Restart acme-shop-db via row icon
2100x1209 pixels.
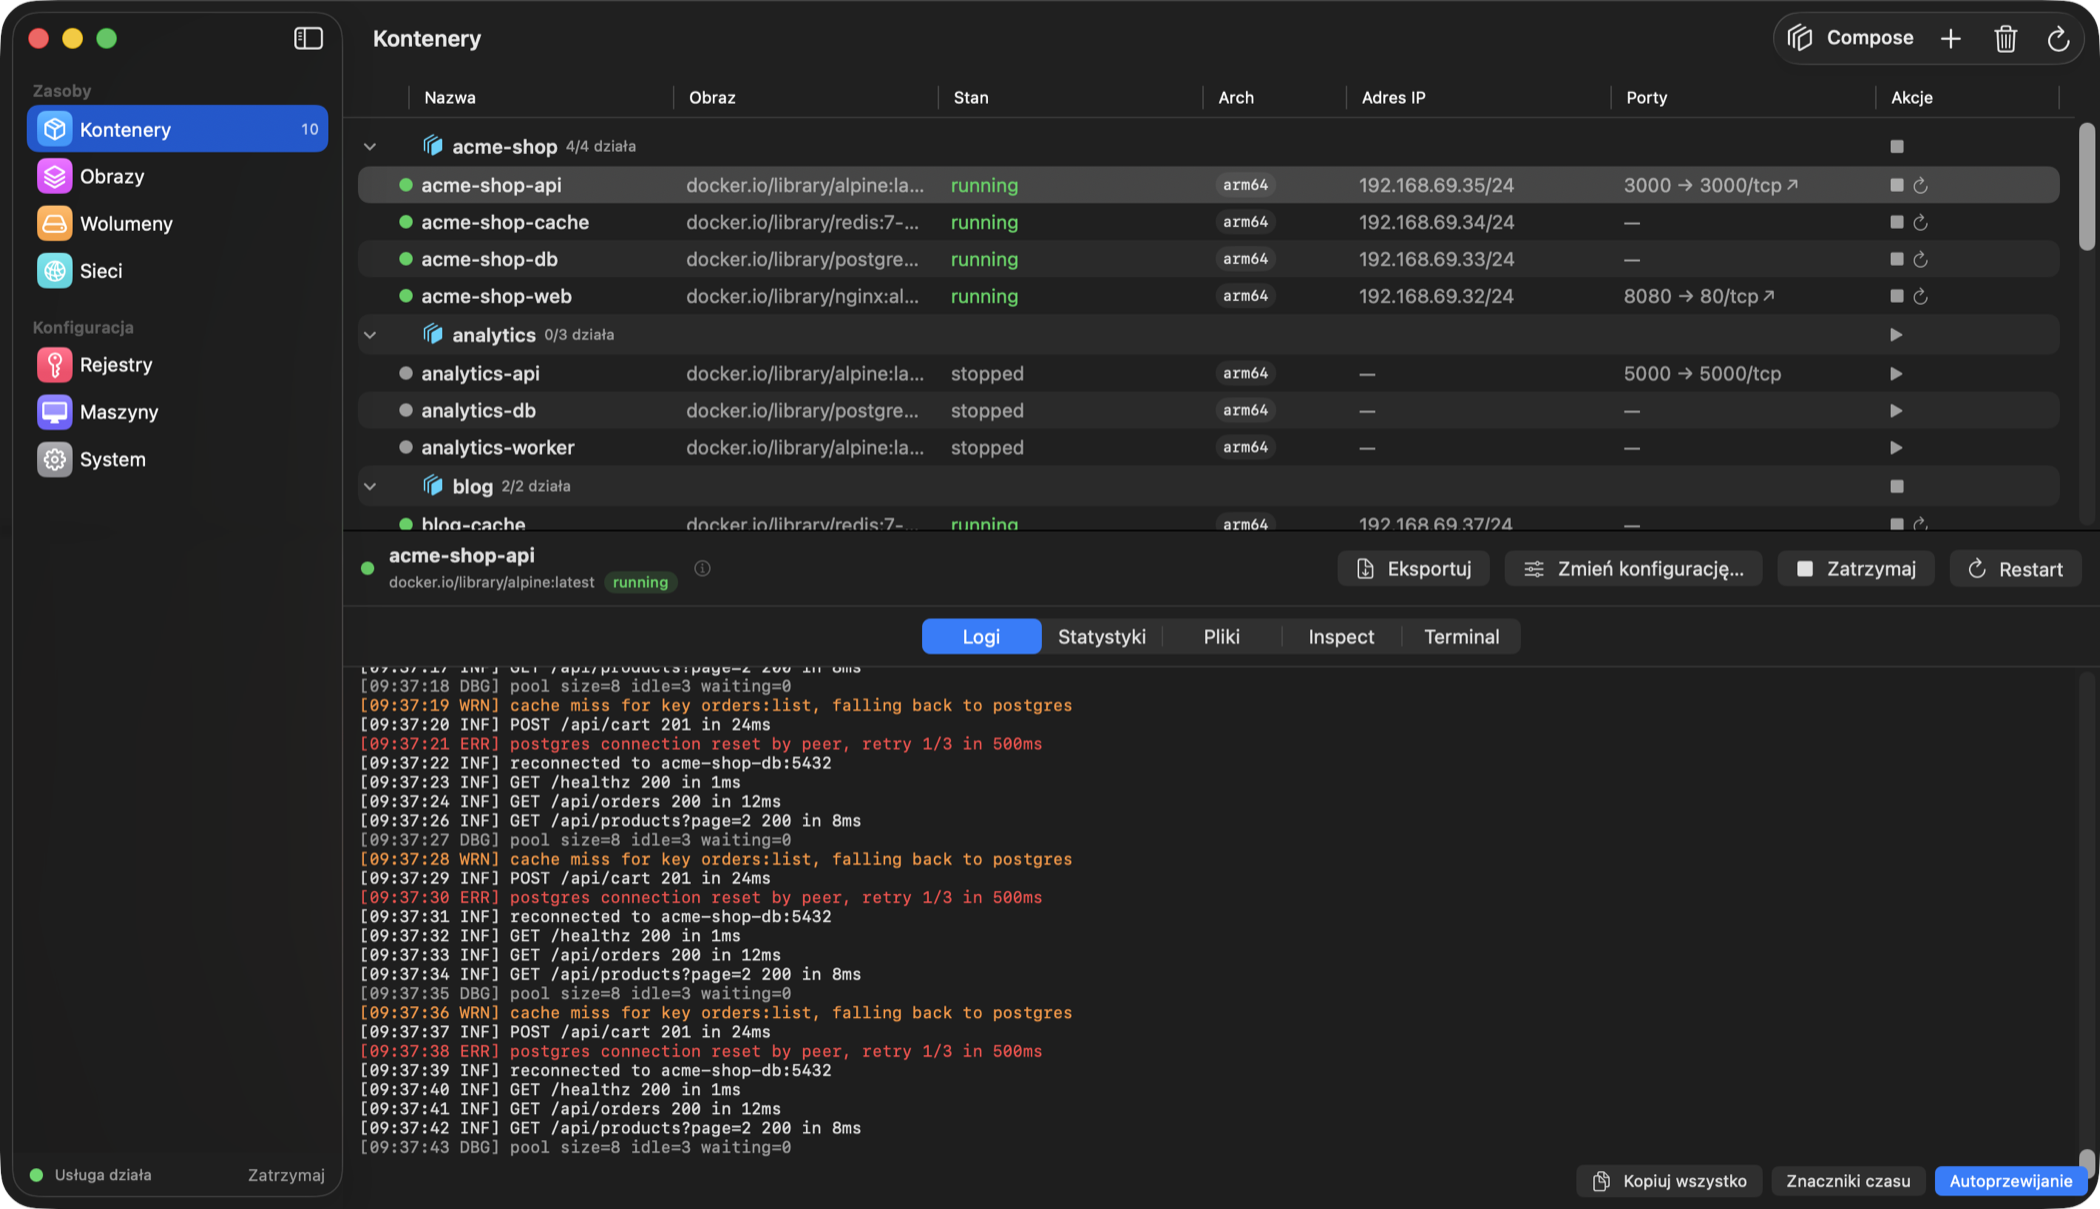tap(1921, 259)
